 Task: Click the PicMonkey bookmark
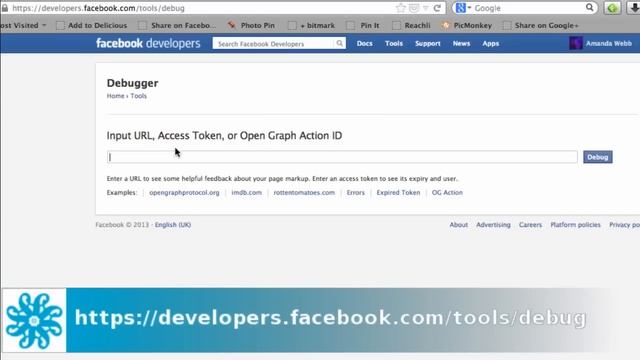(467, 25)
